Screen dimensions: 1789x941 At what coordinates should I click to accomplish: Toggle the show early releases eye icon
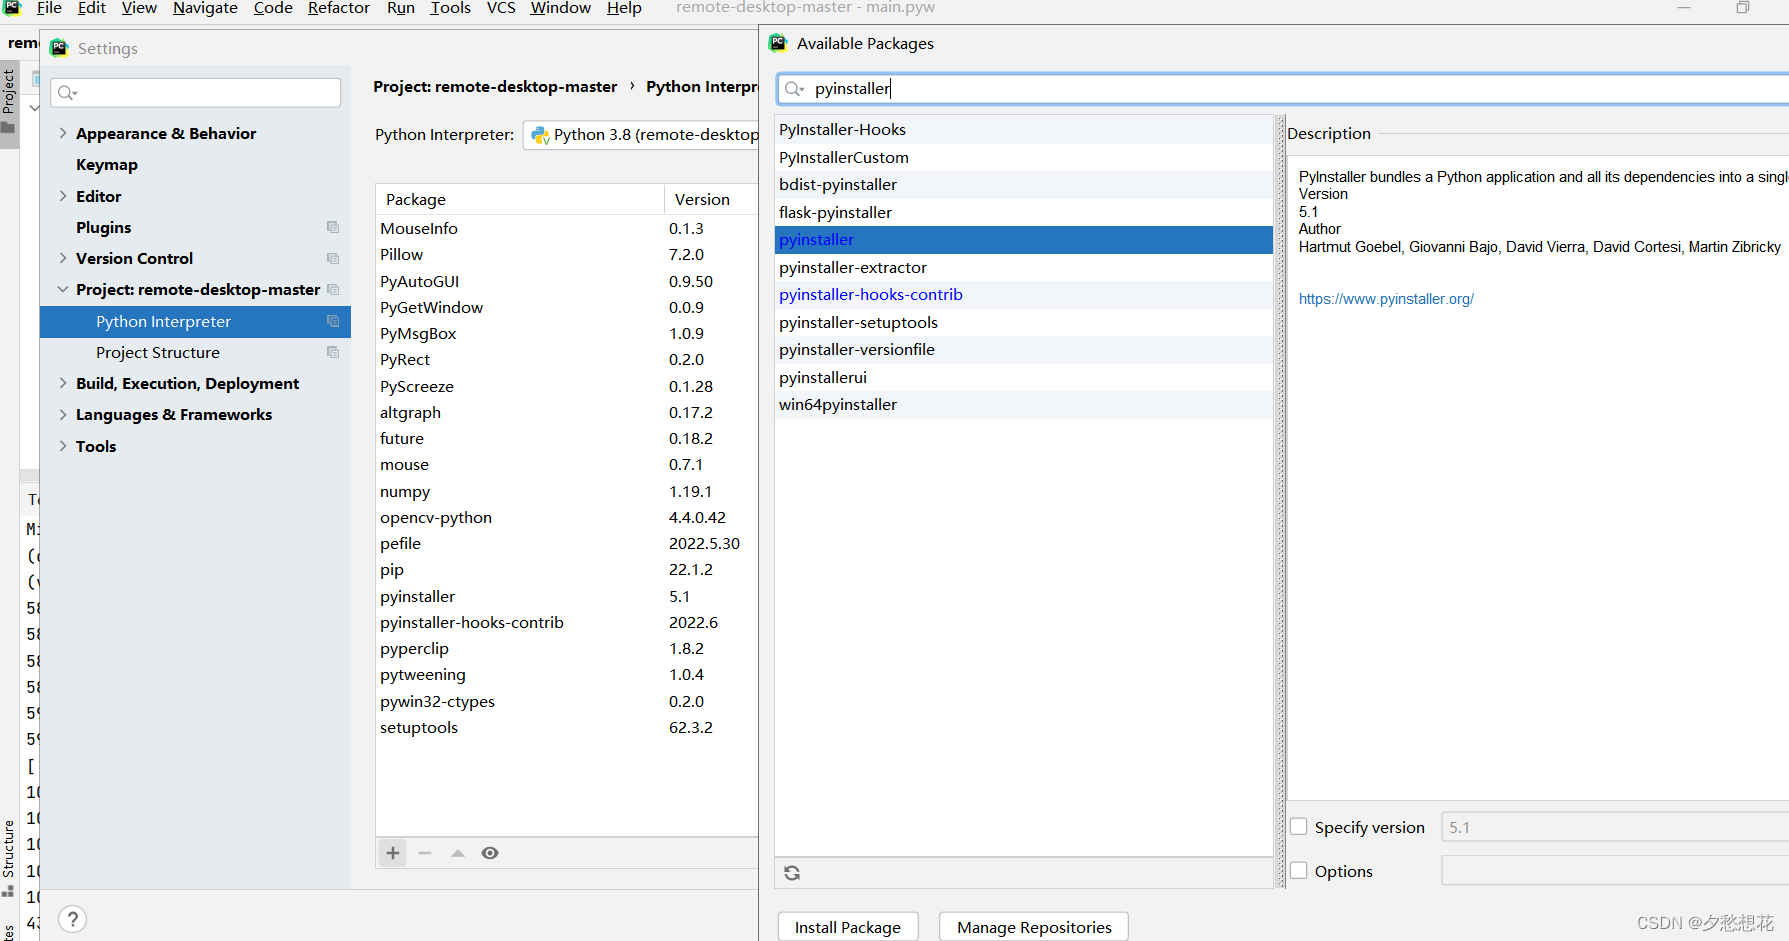click(490, 853)
